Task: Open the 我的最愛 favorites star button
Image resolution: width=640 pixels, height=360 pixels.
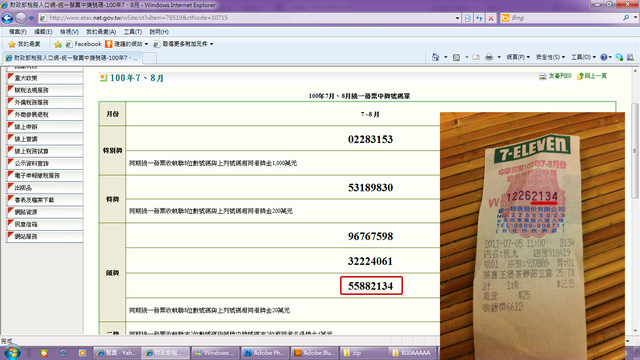Action: tap(24, 44)
